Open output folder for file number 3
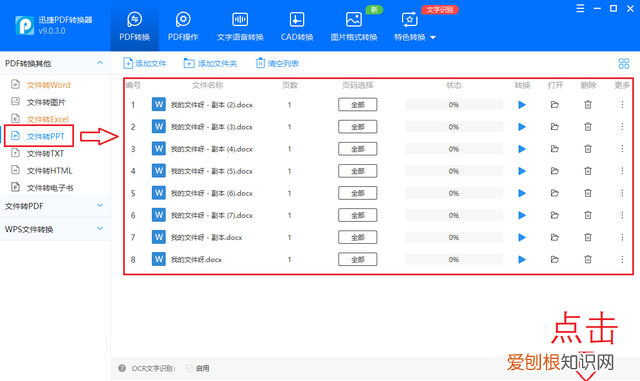Image resolution: width=640 pixels, height=381 pixels. tap(554, 149)
